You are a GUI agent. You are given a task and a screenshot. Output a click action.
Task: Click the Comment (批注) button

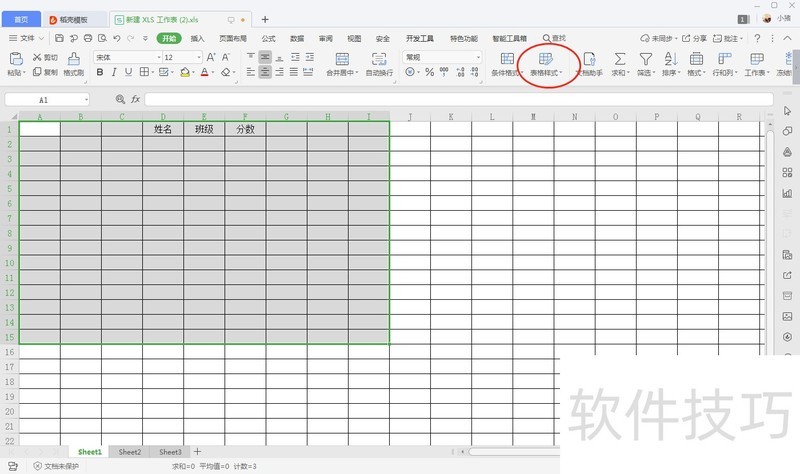[727, 38]
